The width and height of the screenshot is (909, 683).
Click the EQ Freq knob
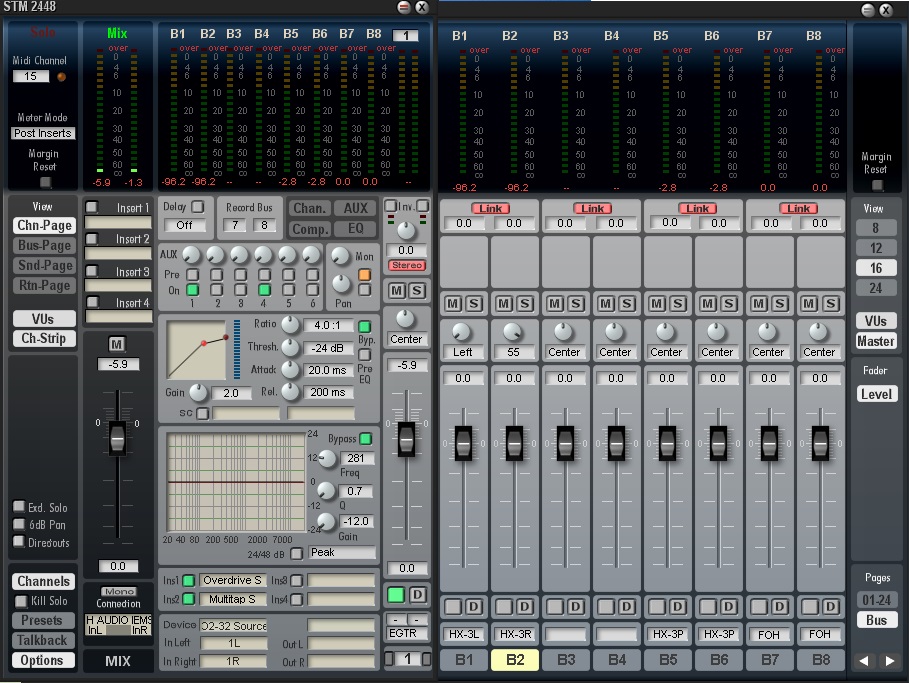(x=325, y=457)
